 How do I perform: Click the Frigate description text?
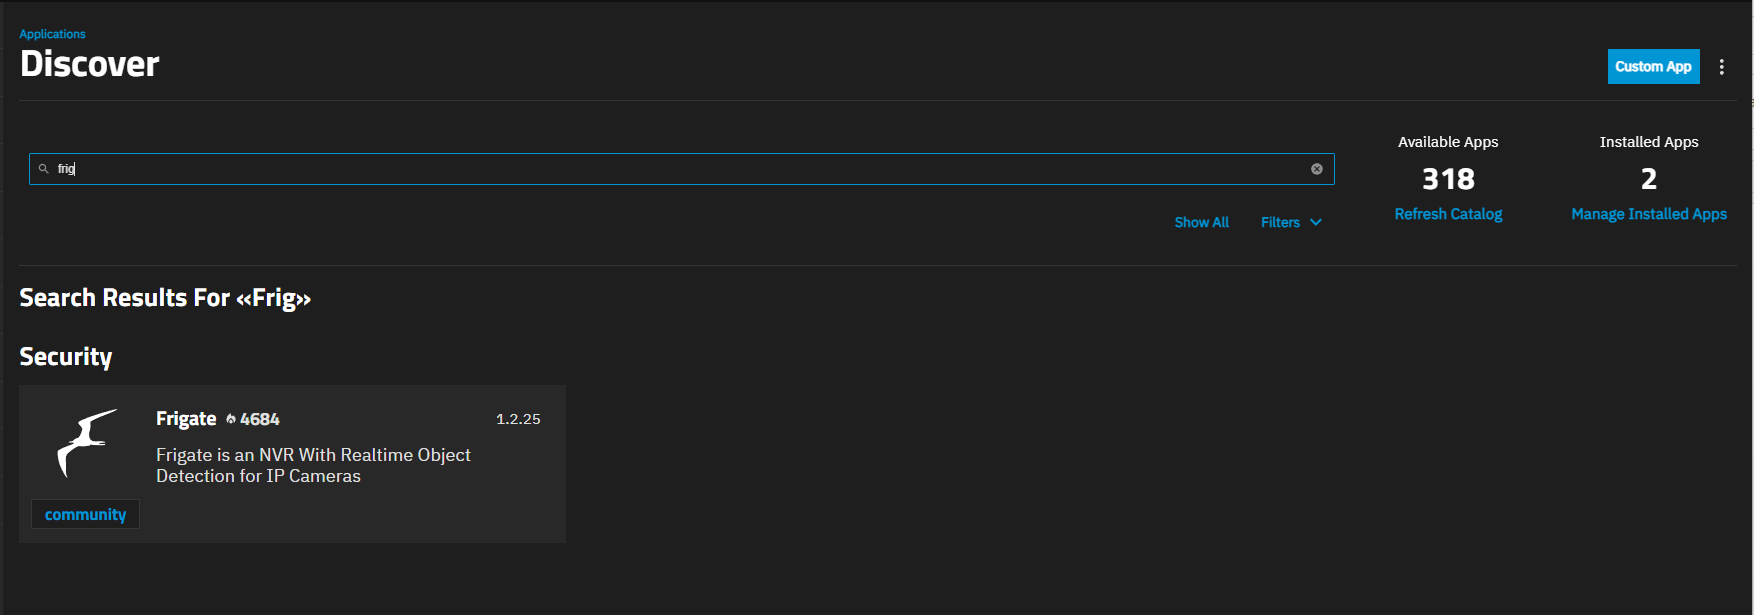pyautogui.click(x=313, y=465)
